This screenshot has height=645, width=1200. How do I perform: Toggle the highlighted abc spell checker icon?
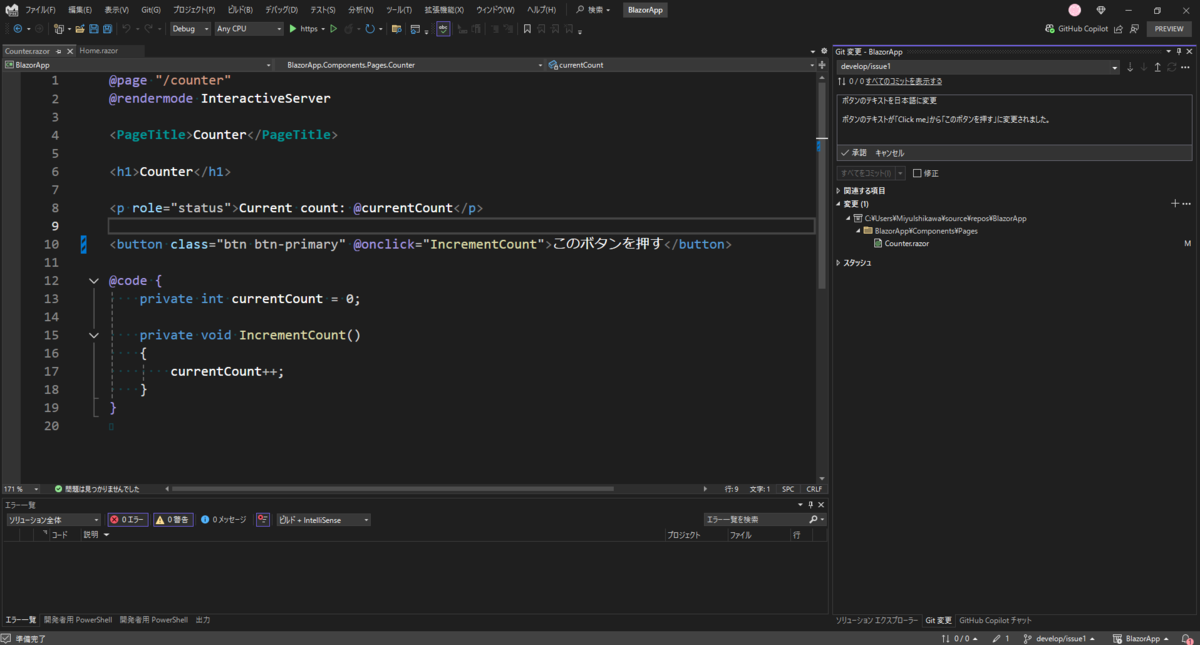(443, 29)
